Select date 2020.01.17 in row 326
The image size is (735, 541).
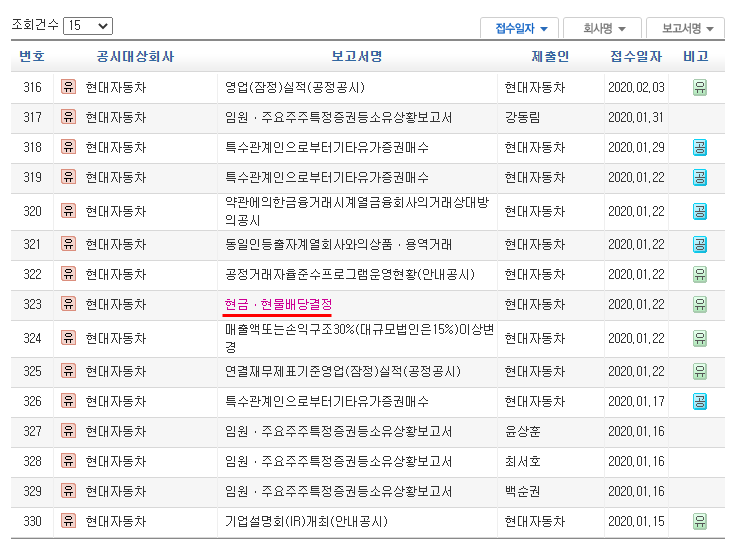636,401
